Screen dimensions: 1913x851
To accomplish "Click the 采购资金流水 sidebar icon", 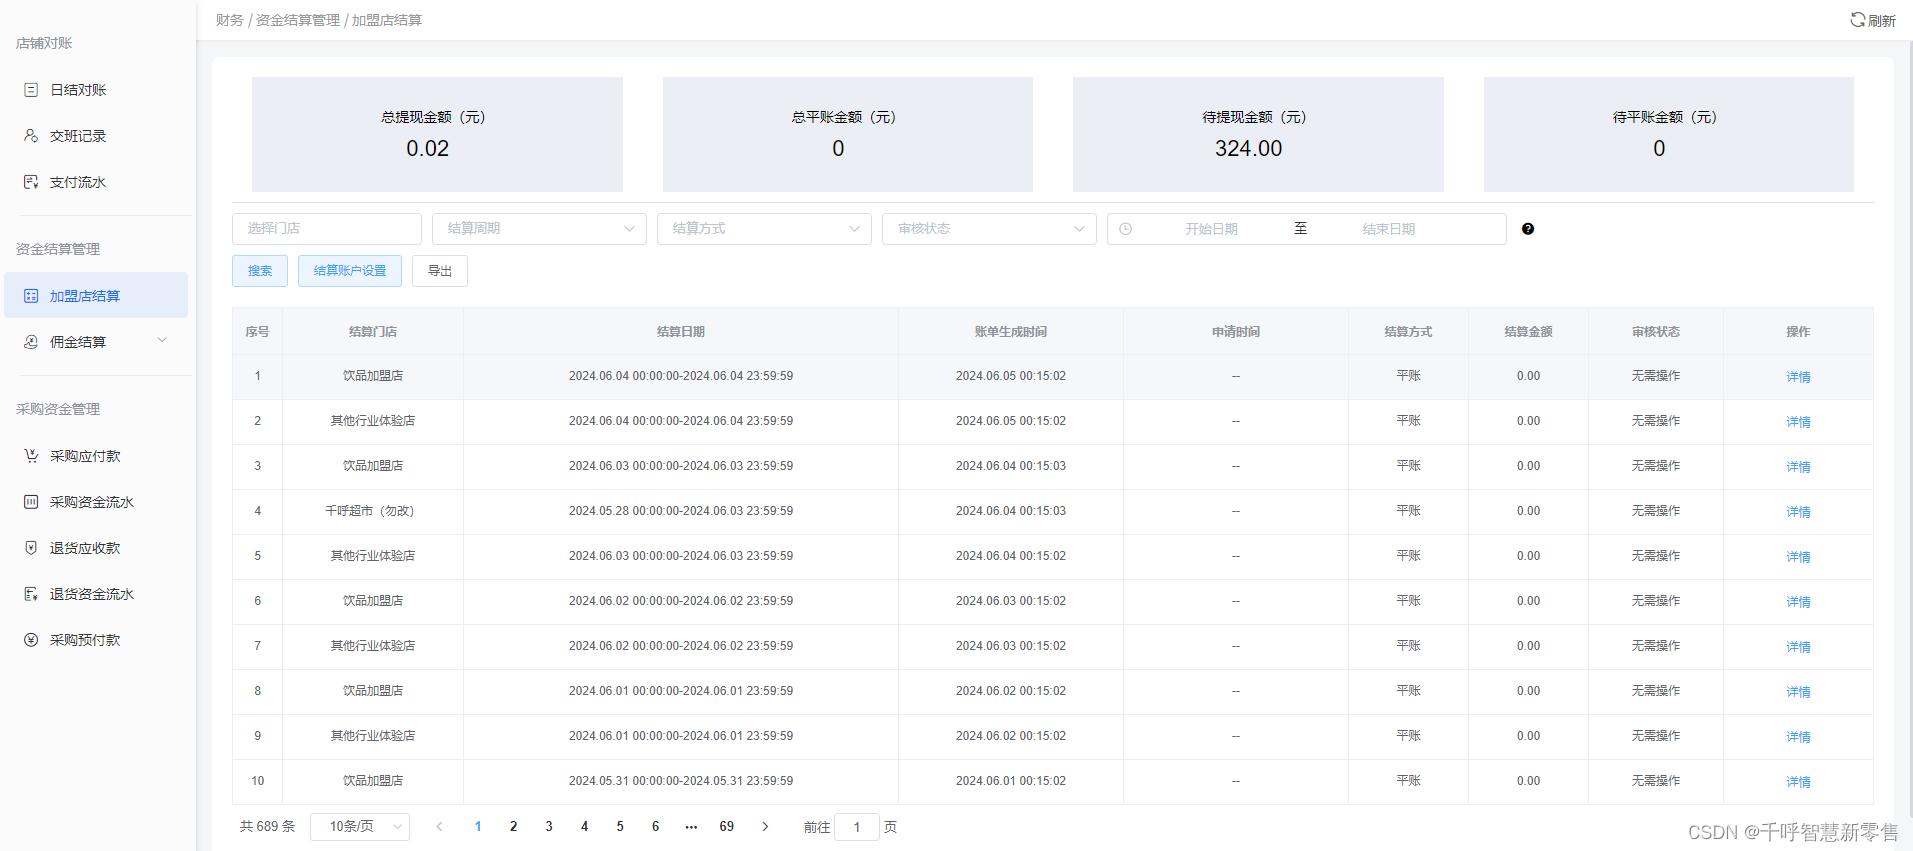I will (x=31, y=502).
